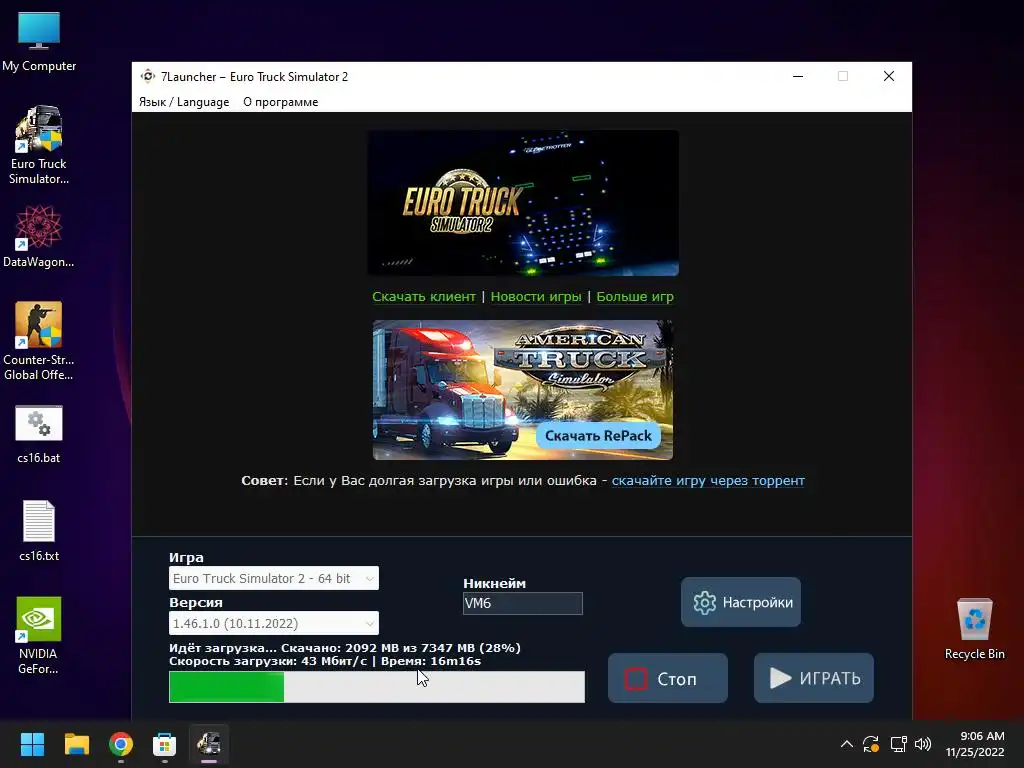Open Google Chrome from the taskbar
Viewport: 1024px width, 768px height.
point(121,744)
